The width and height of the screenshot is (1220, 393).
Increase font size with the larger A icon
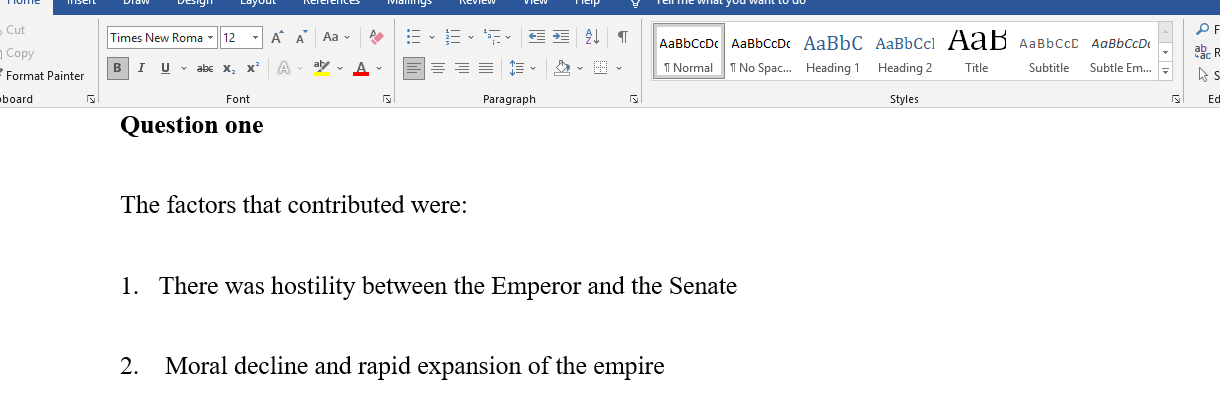coord(277,38)
